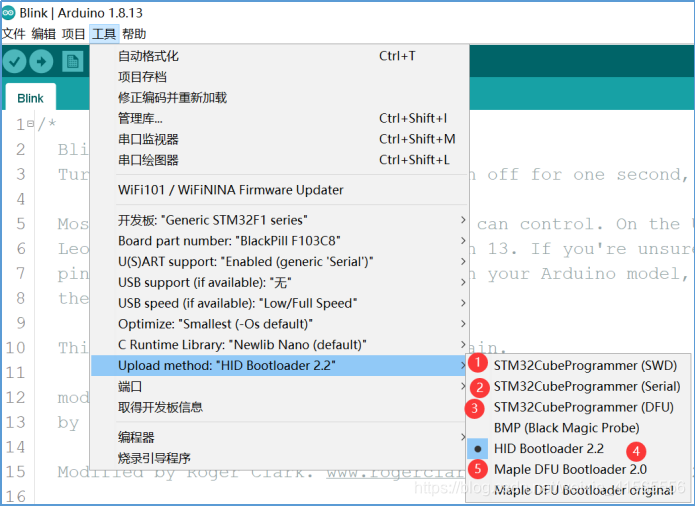
Task: Click the Verify checkmark toolbar icon
Action: pyautogui.click(x=14, y=61)
